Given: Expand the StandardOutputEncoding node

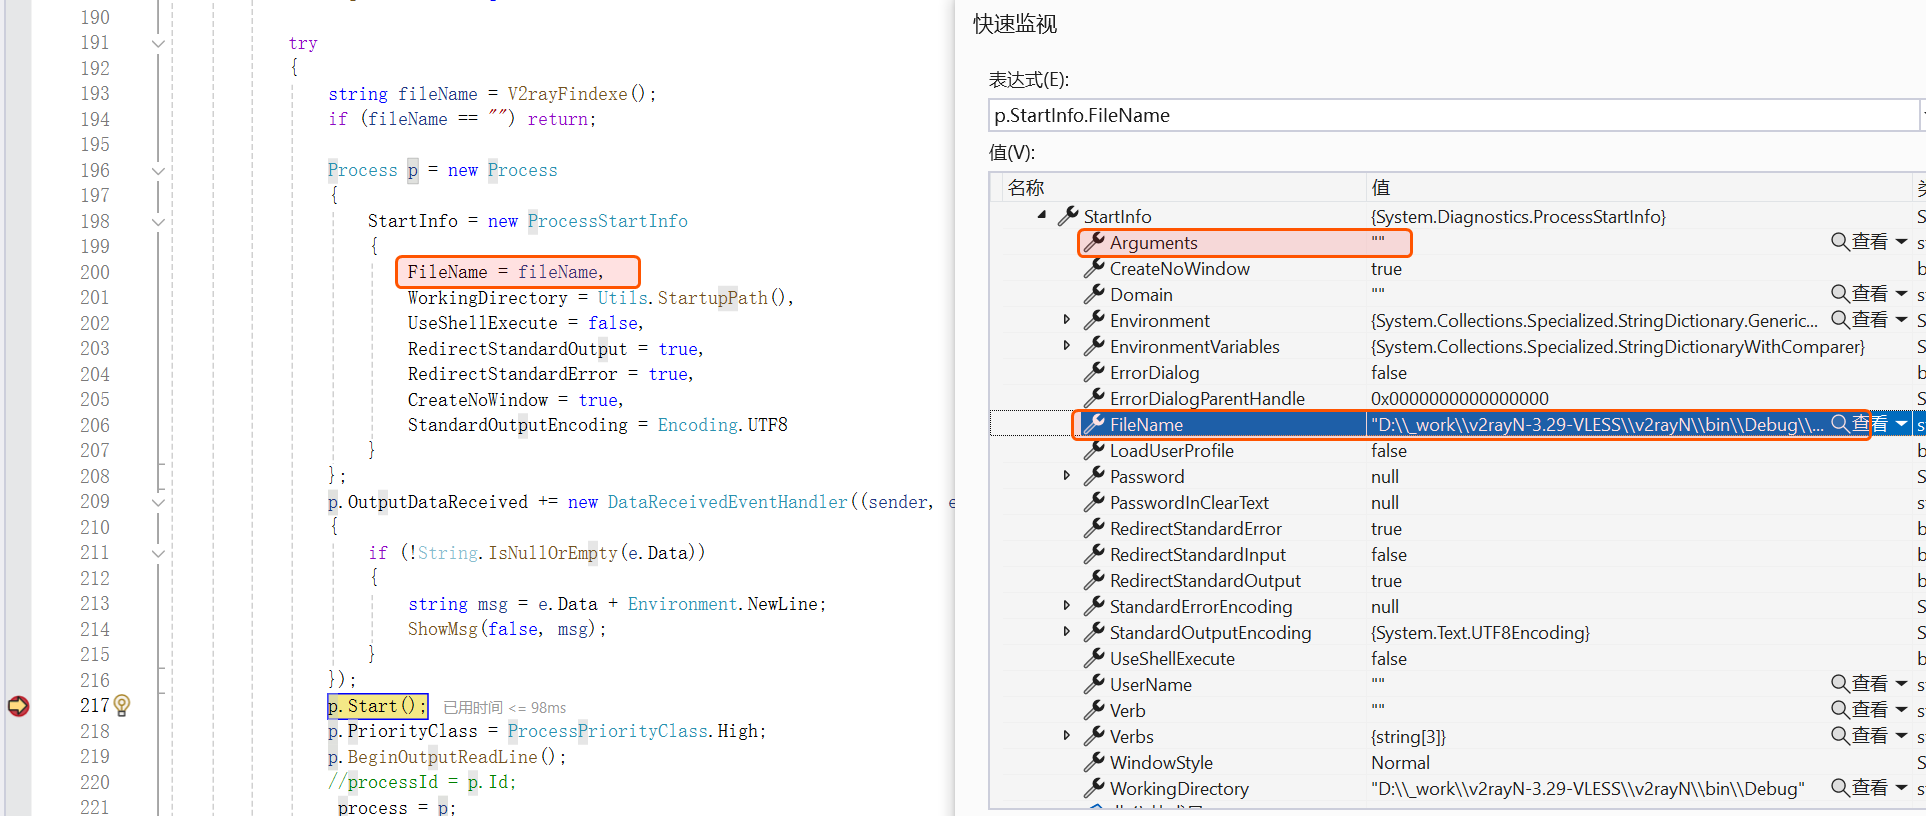Looking at the screenshot, I should click(1066, 632).
